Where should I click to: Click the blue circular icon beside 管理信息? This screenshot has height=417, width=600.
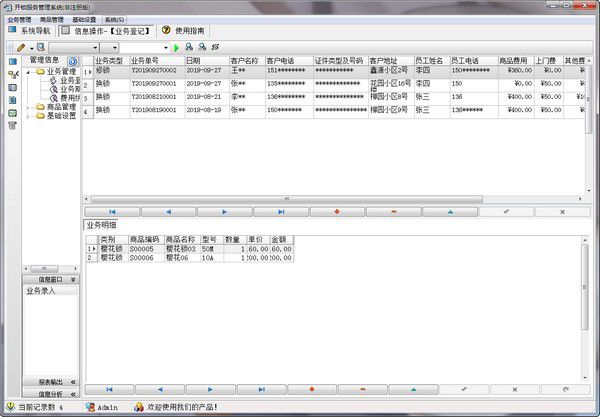tap(72, 61)
